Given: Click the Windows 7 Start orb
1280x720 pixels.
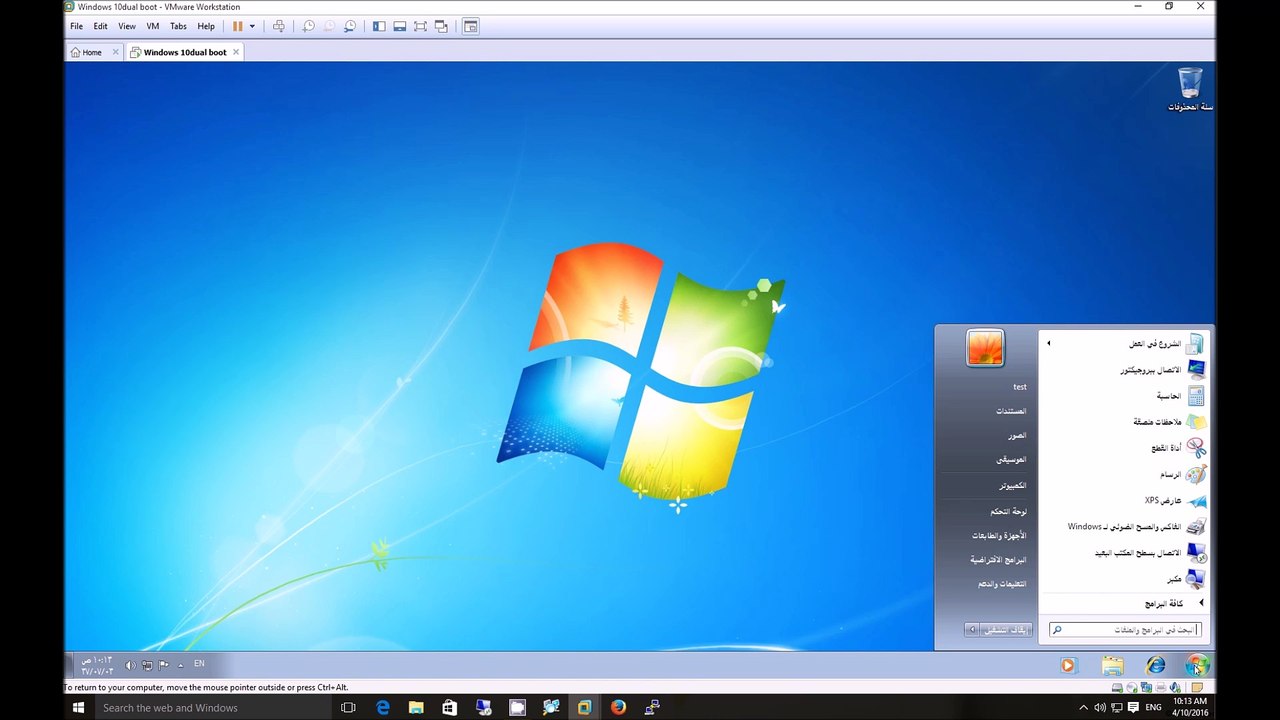Looking at the screenshot, I should pos(1197,665).
